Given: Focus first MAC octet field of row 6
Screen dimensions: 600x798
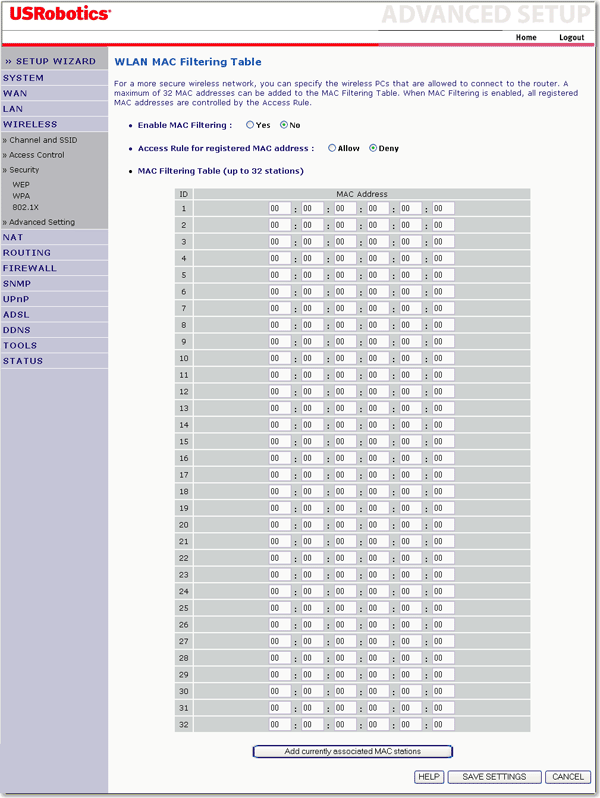Looking at the screenshot, I should pos(280,292).
